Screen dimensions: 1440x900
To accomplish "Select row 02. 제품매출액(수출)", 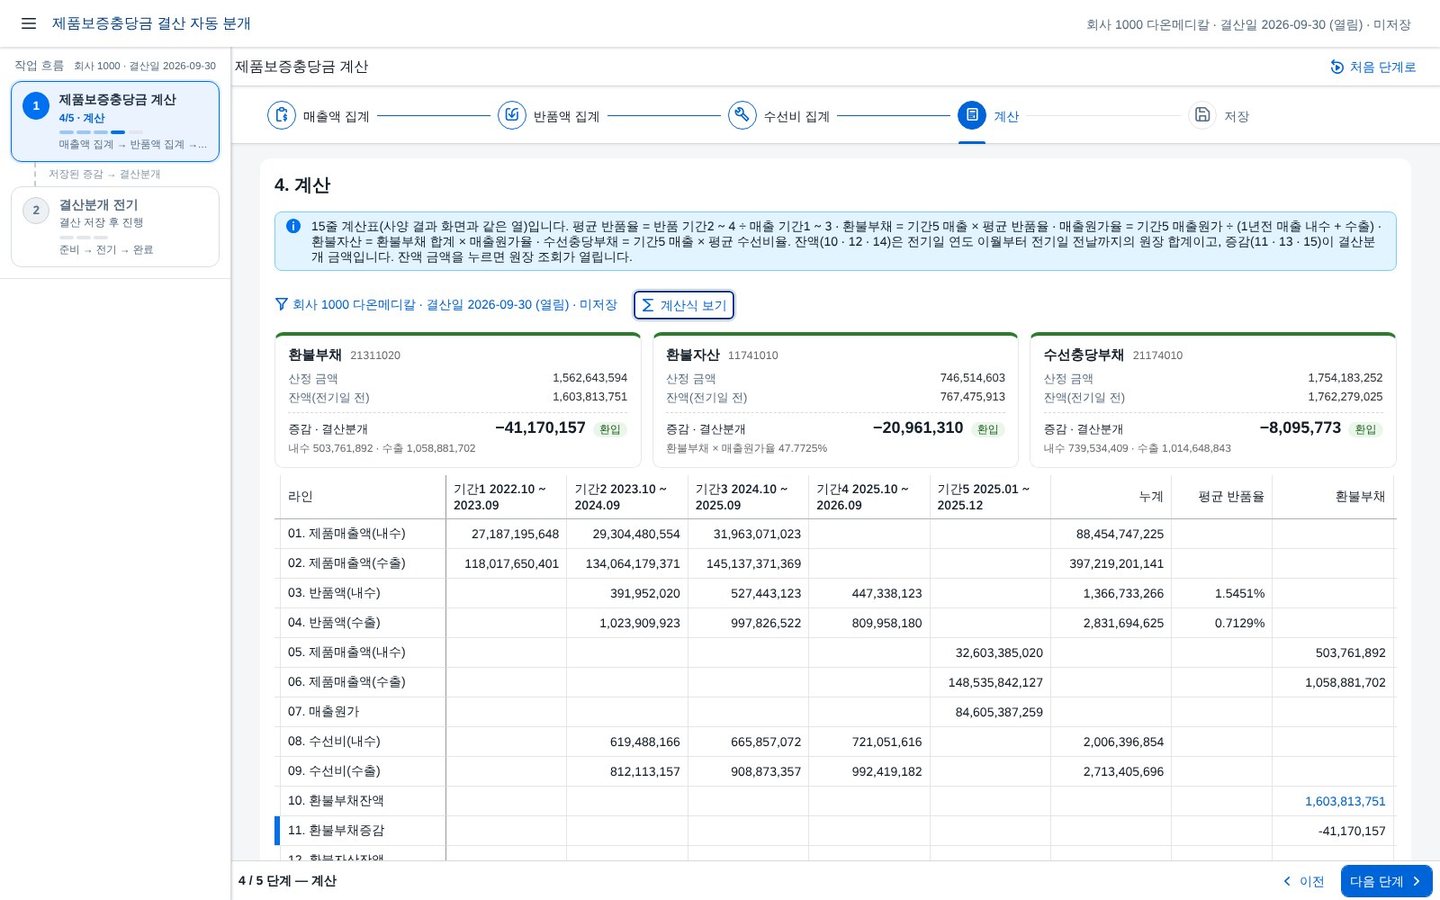I will pyautogui.click(x=835, y=563).
